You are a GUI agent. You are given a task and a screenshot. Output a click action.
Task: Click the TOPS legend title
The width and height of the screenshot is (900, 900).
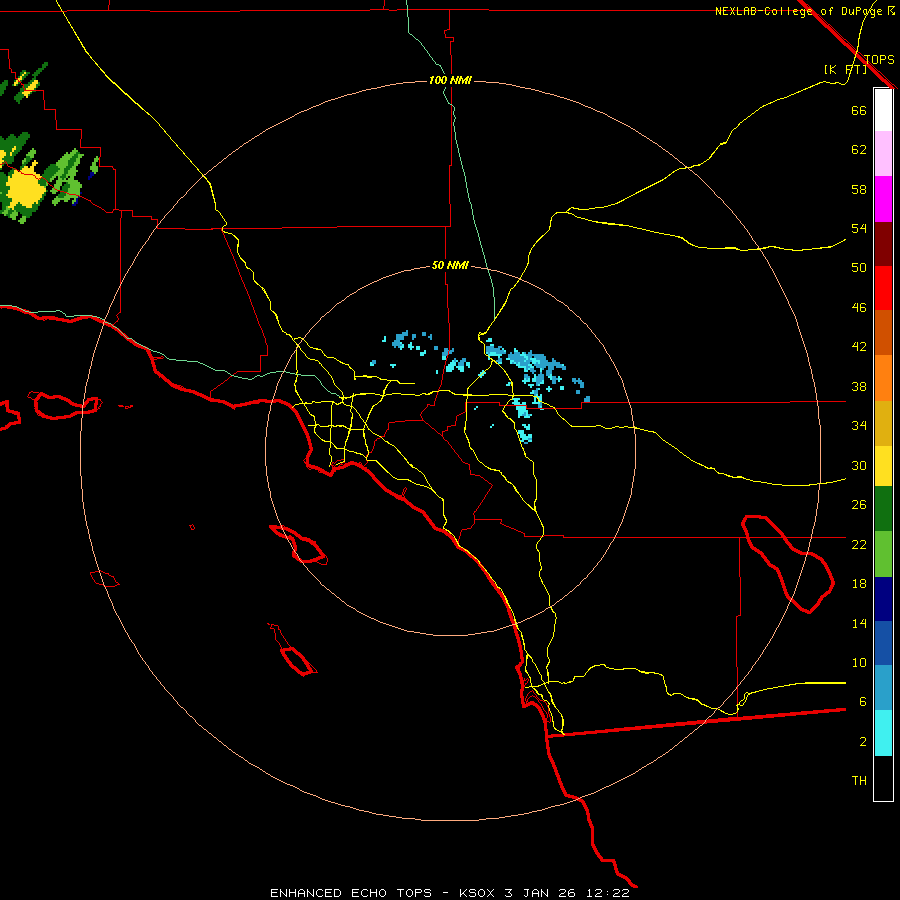pos(879,59)
